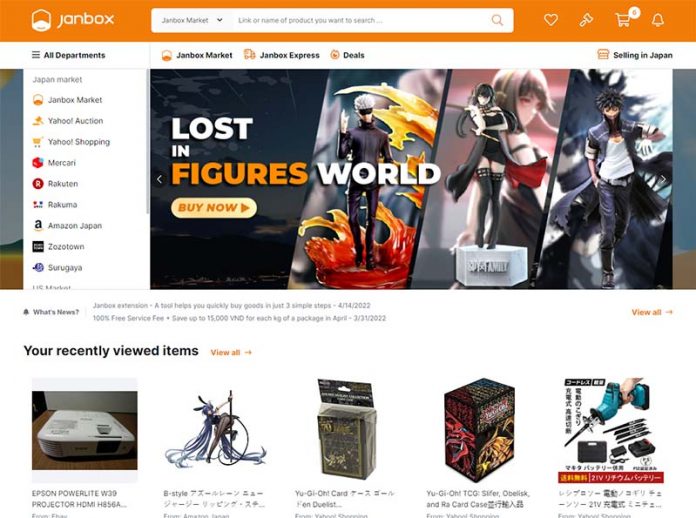Go to Janbox logo homepage
The image size is (696, 518).
click(73, 20)
